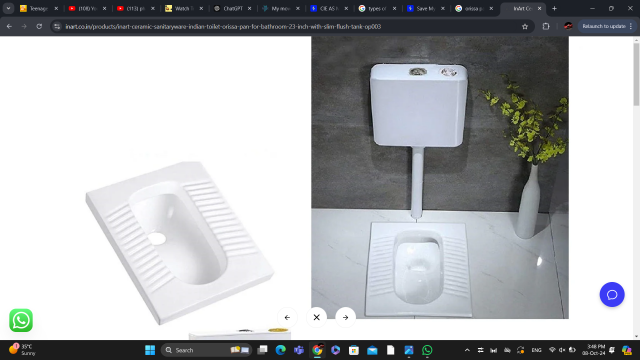This screenshot has width=640, height=360.
Task: Open the taskbar Search box
Action: tap(207, 350)
